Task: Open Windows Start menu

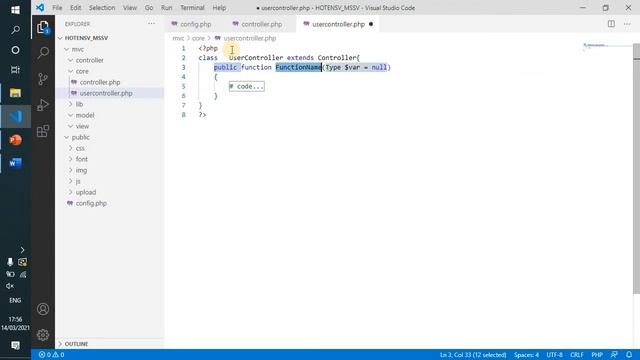Action: click(x=15, y=10)
